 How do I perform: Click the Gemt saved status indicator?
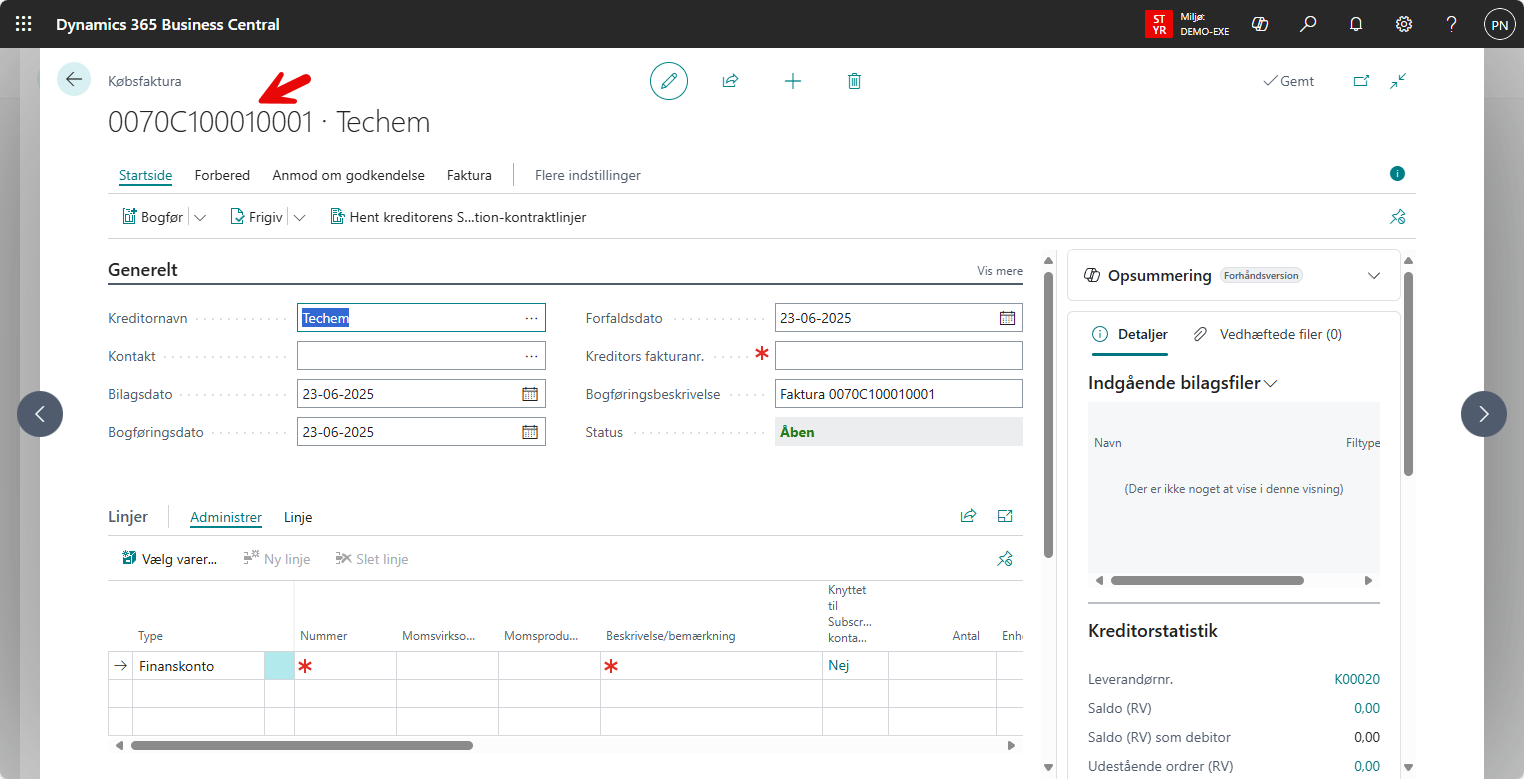pyautogui.click(x=1289, y=81)
